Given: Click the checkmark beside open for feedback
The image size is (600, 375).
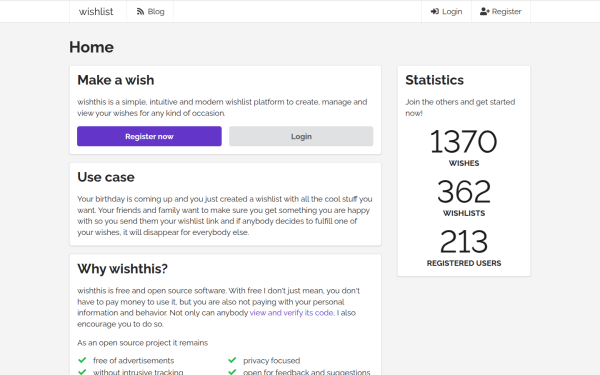Looking at the screenshot, I should (x=232, y=372).
